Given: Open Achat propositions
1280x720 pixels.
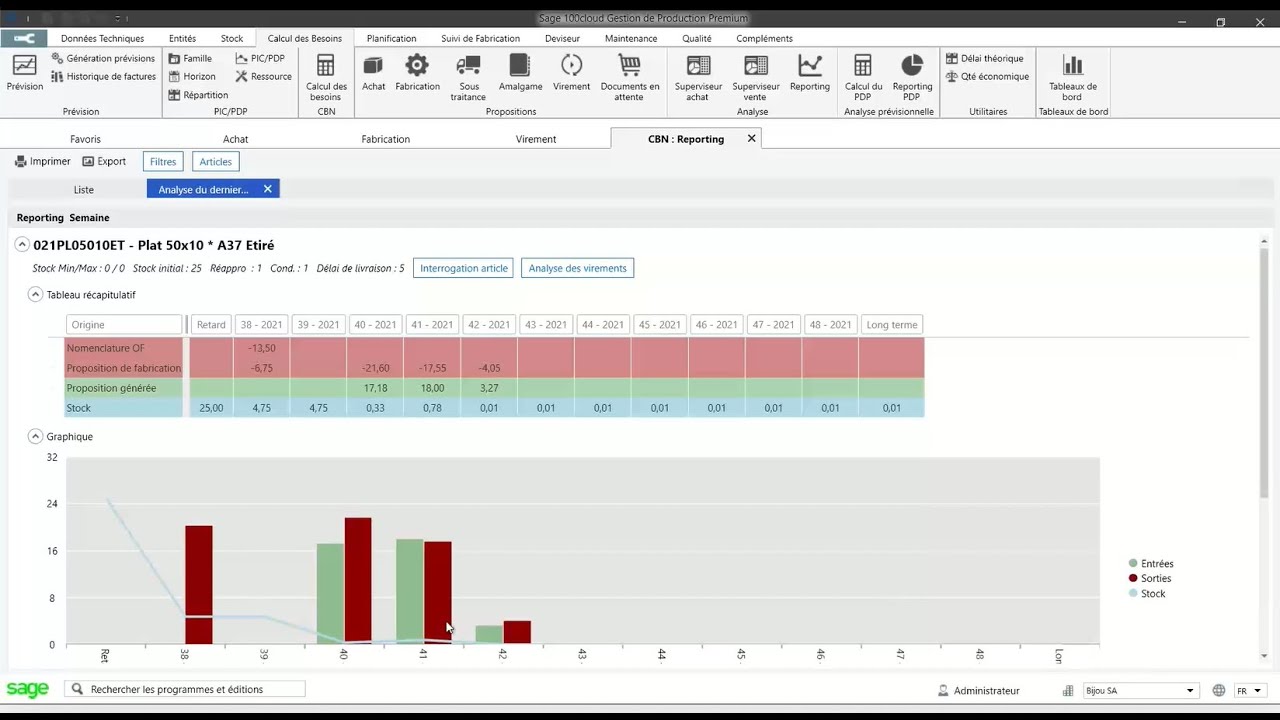Looking at the screenshot, I should click(x=374, y=73).
